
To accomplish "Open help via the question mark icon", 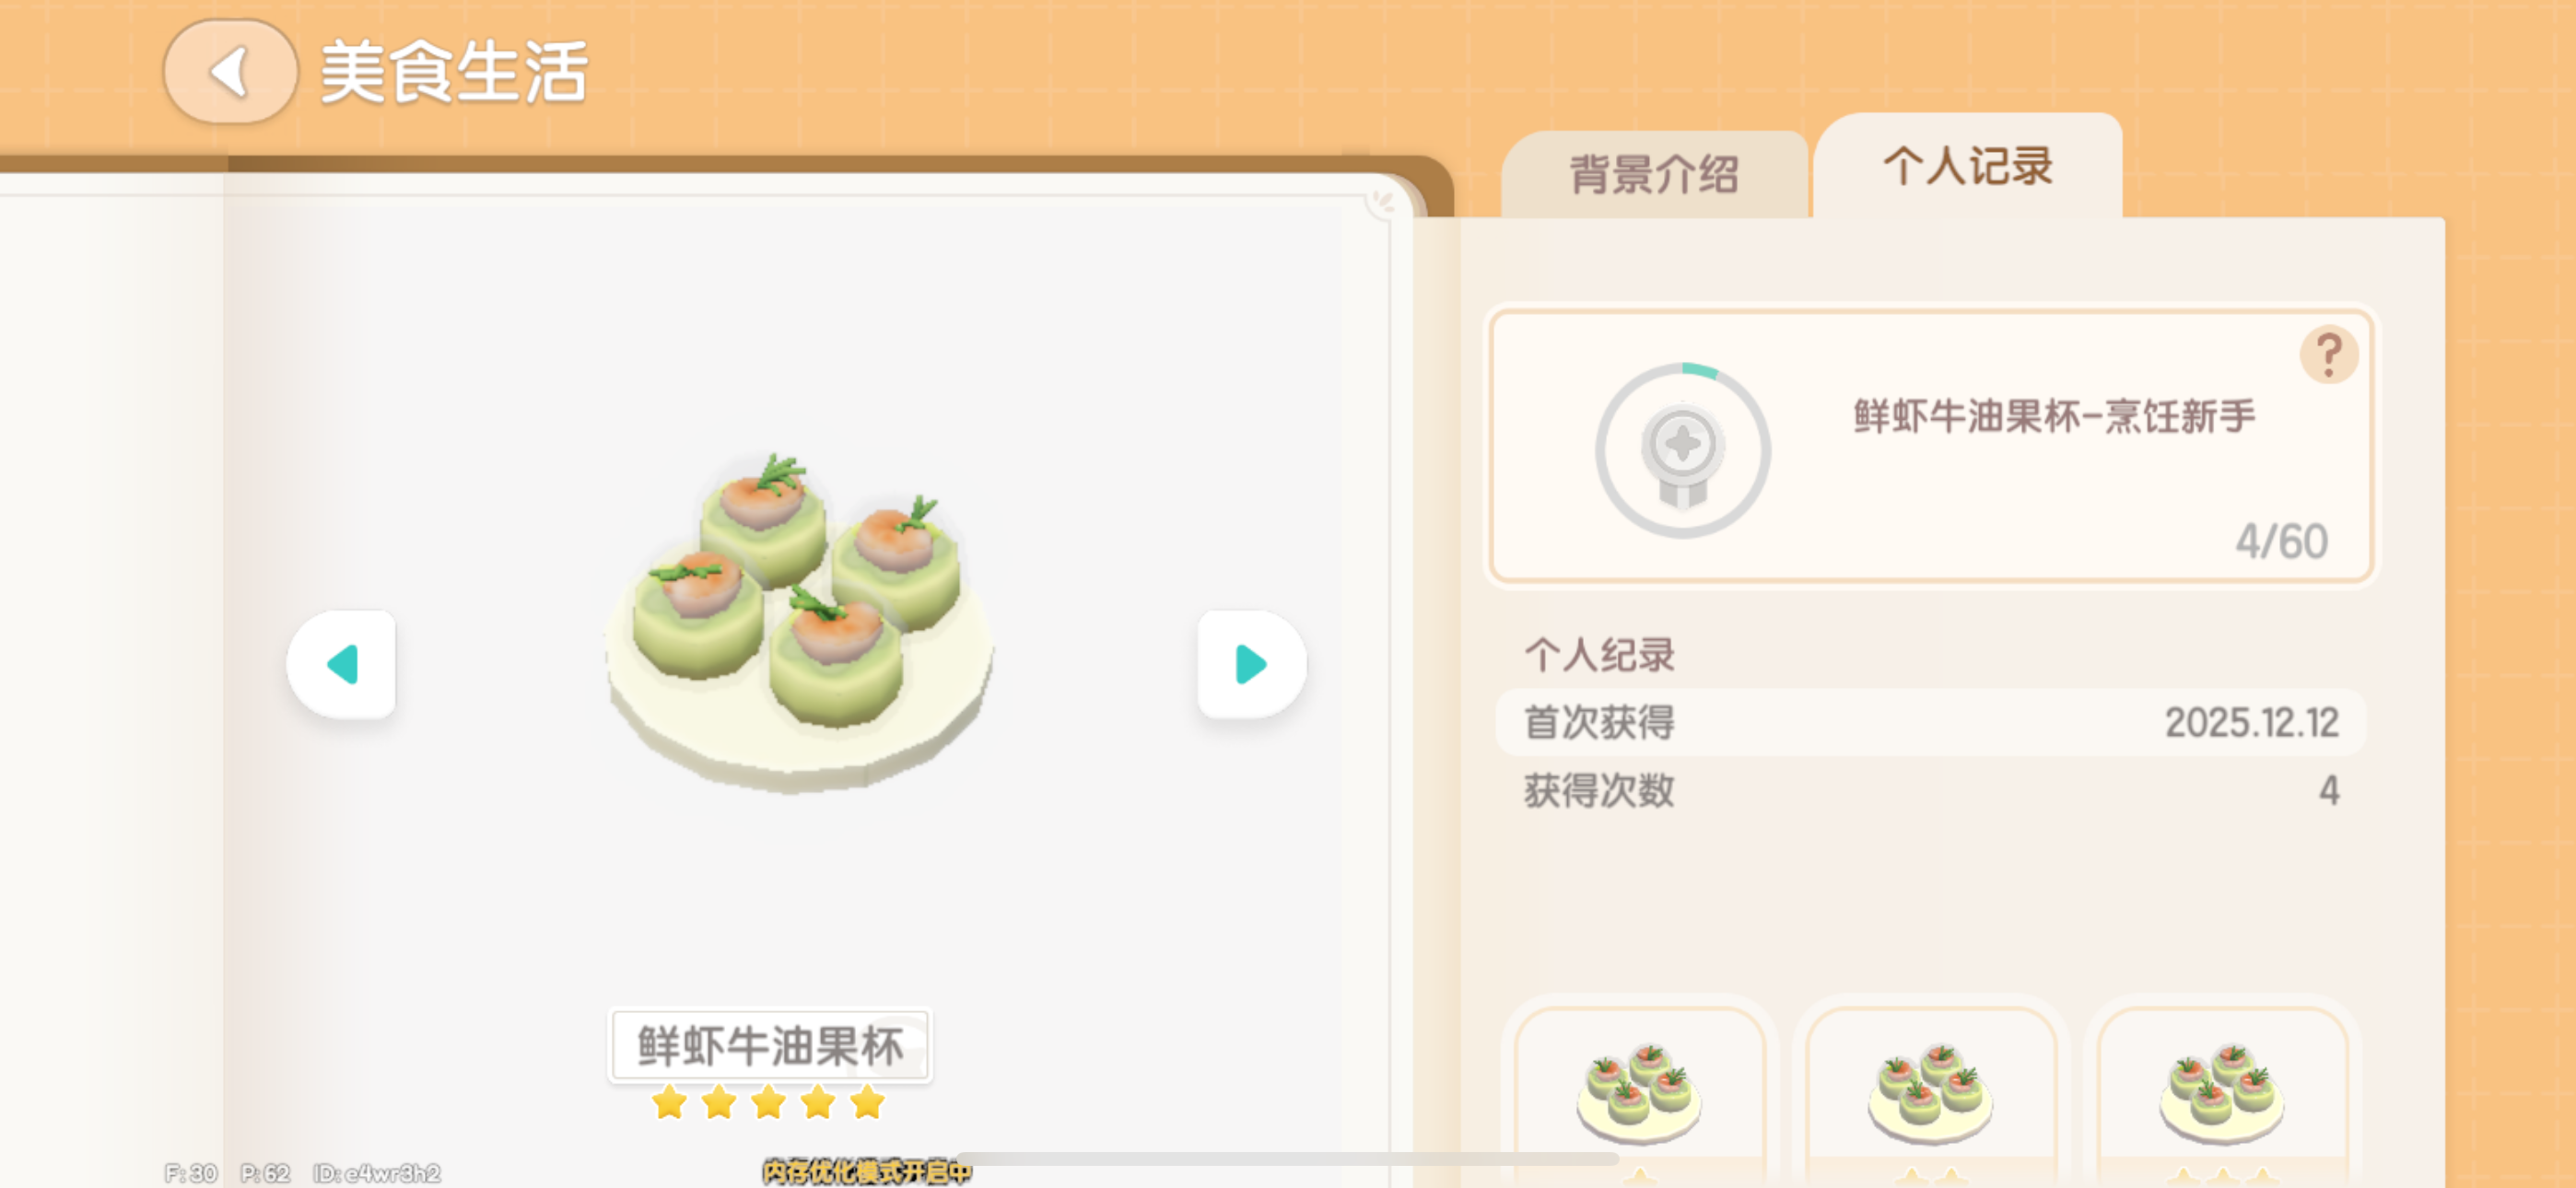I will 2328,355.
